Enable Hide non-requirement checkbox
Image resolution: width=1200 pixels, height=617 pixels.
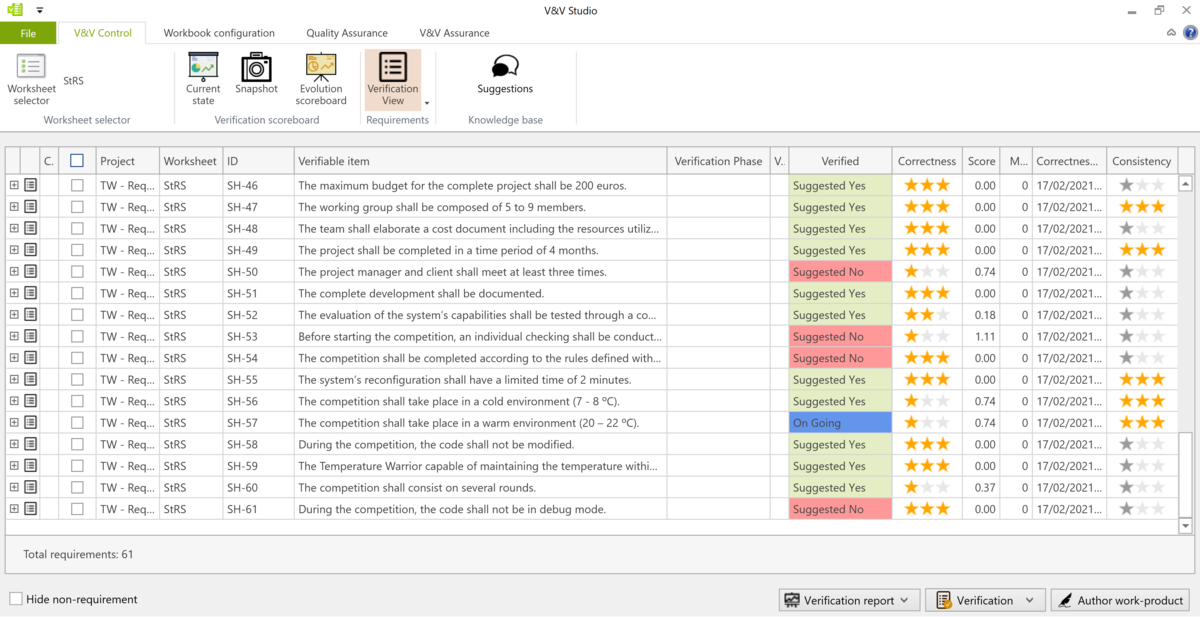[16, 599]
